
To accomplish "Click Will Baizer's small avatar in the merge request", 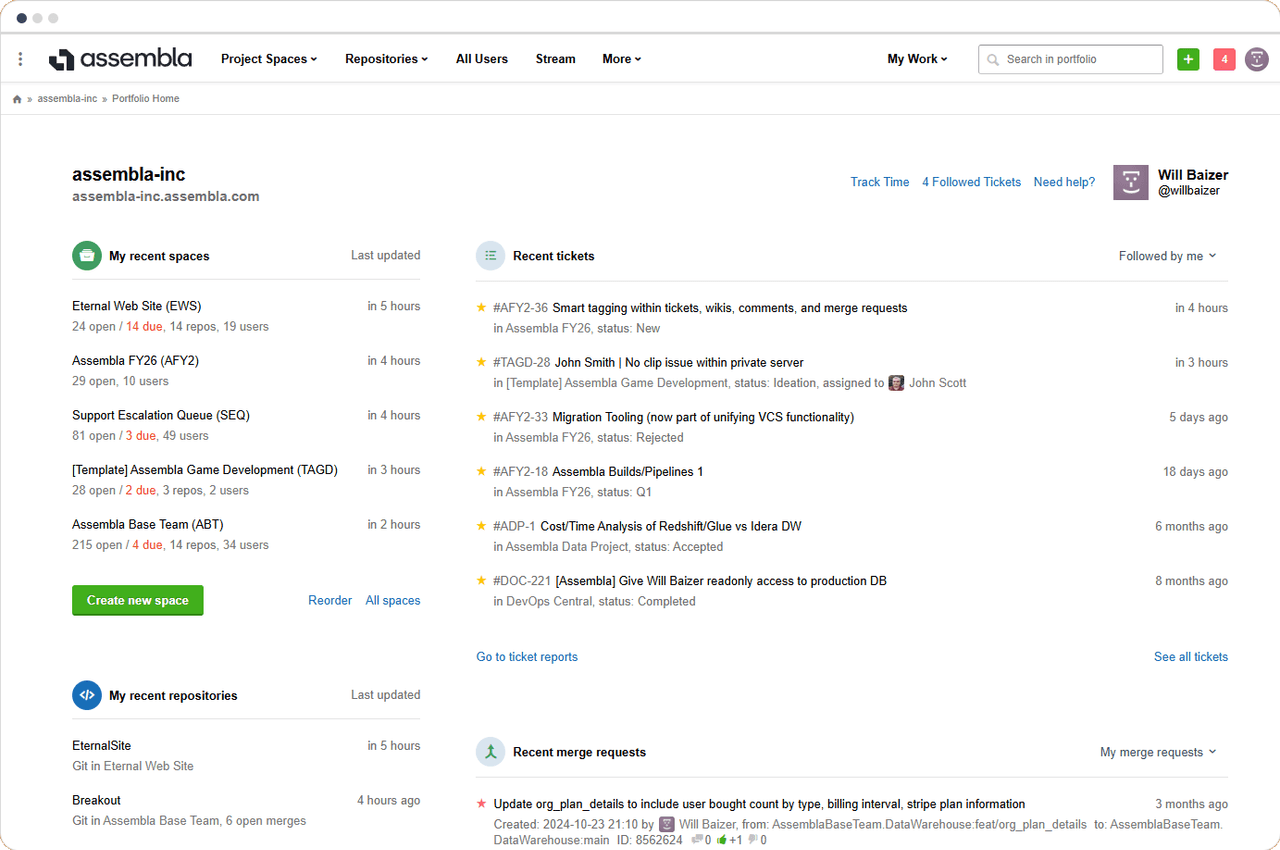I will pyautogui.click(x=666, y=825).
